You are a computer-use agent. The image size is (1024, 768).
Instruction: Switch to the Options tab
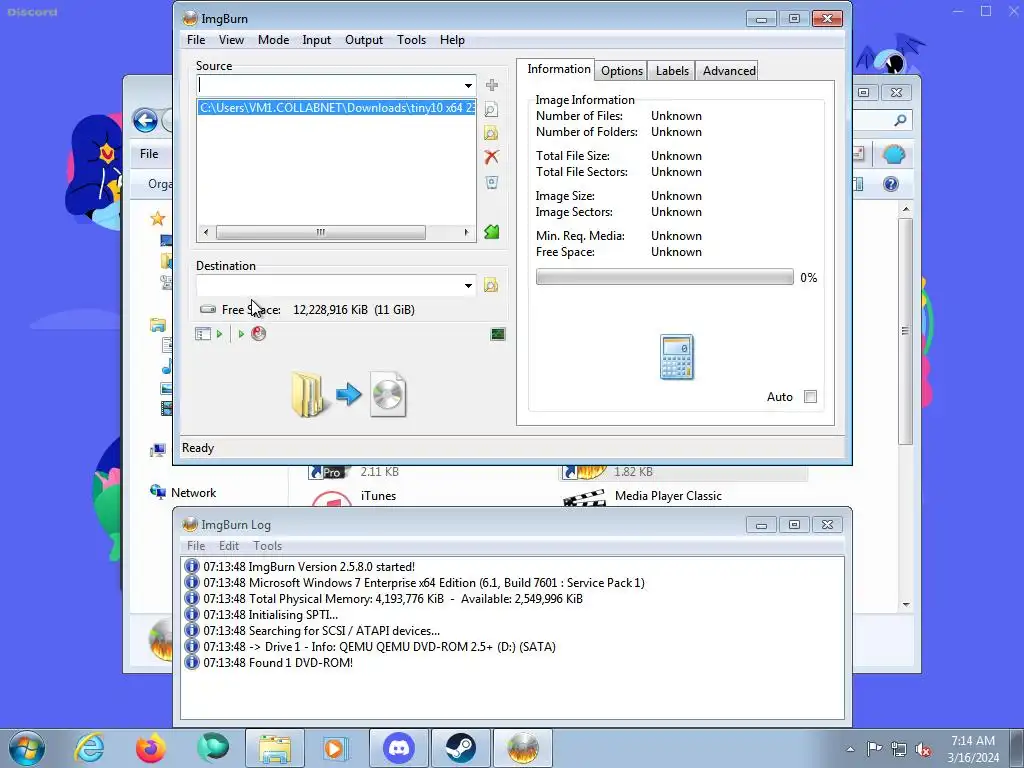(622, 71)
